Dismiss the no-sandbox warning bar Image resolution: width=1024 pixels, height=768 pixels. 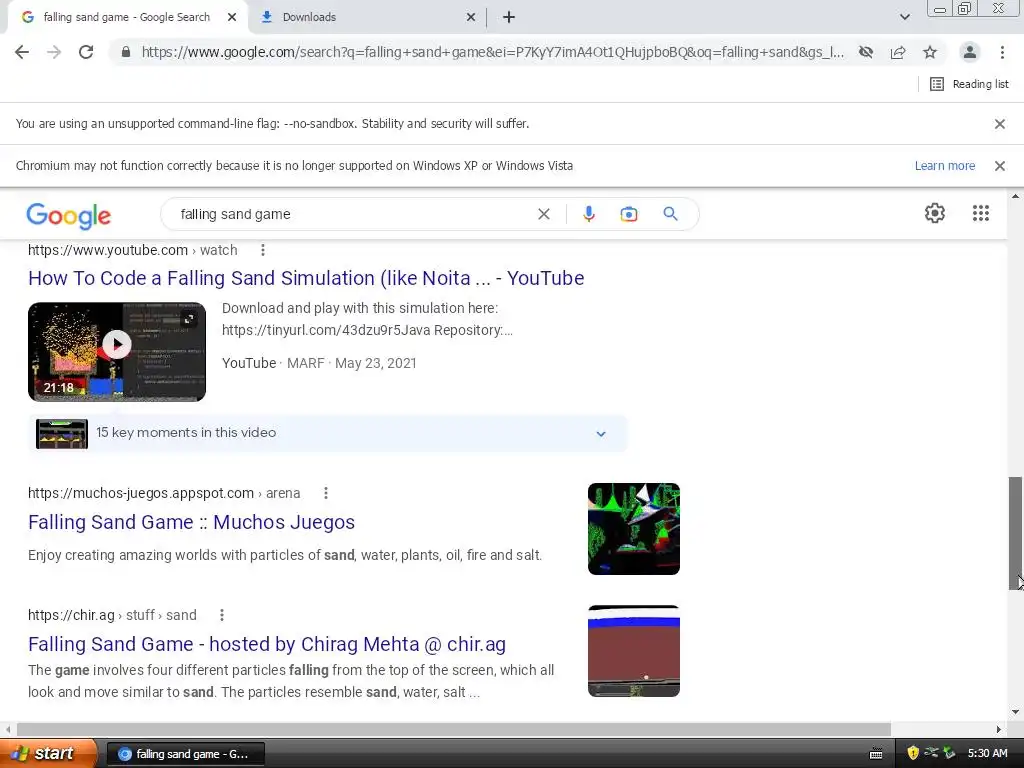click(1000, 124)
